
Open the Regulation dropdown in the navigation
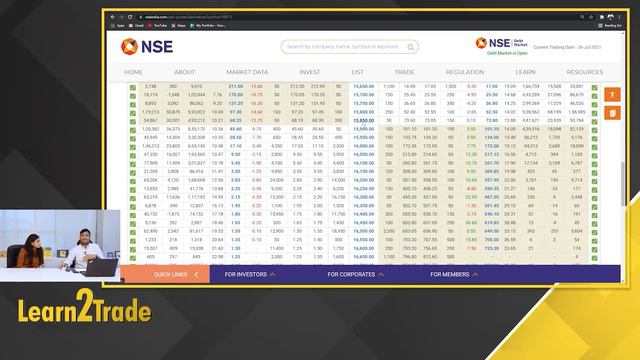465,72
